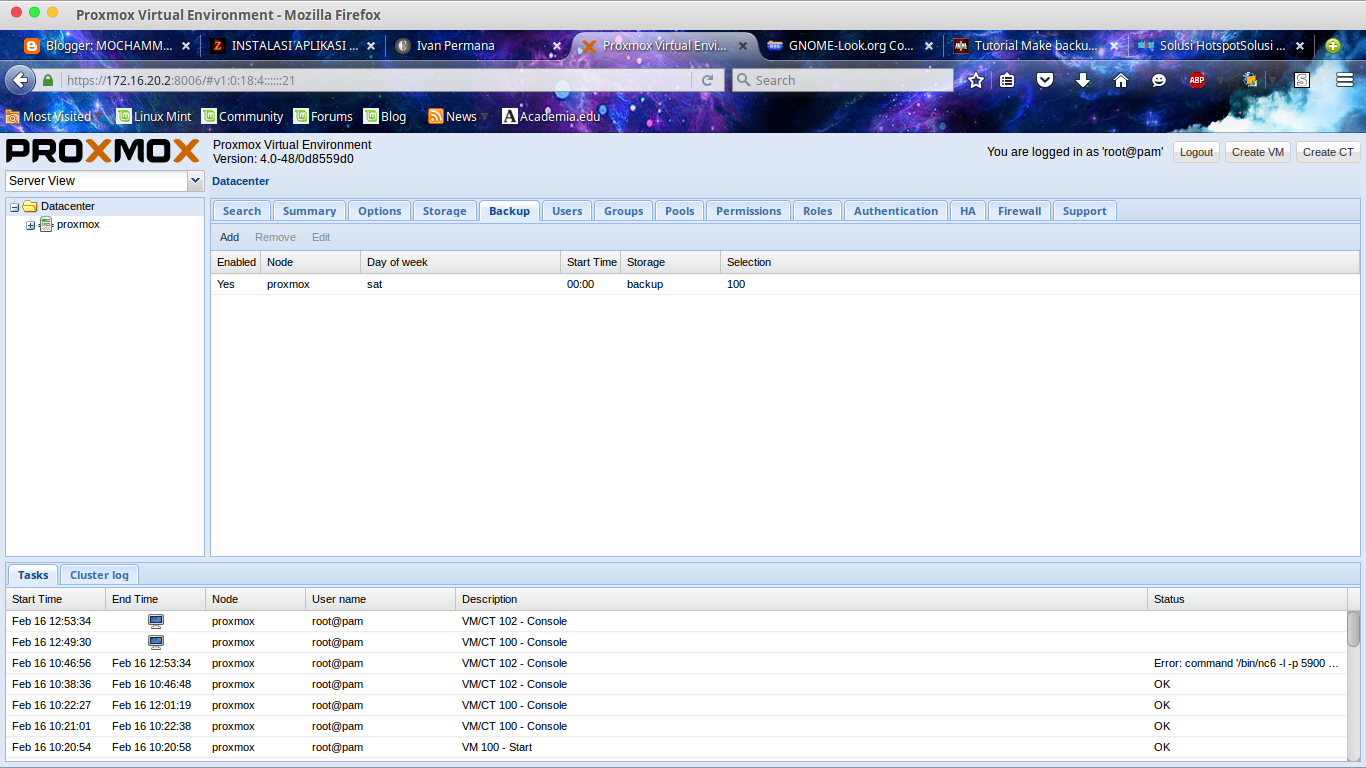Screen dimensions: 1366x768
Task: Expand the proxmox node in the tree
Action: [30, 225]
